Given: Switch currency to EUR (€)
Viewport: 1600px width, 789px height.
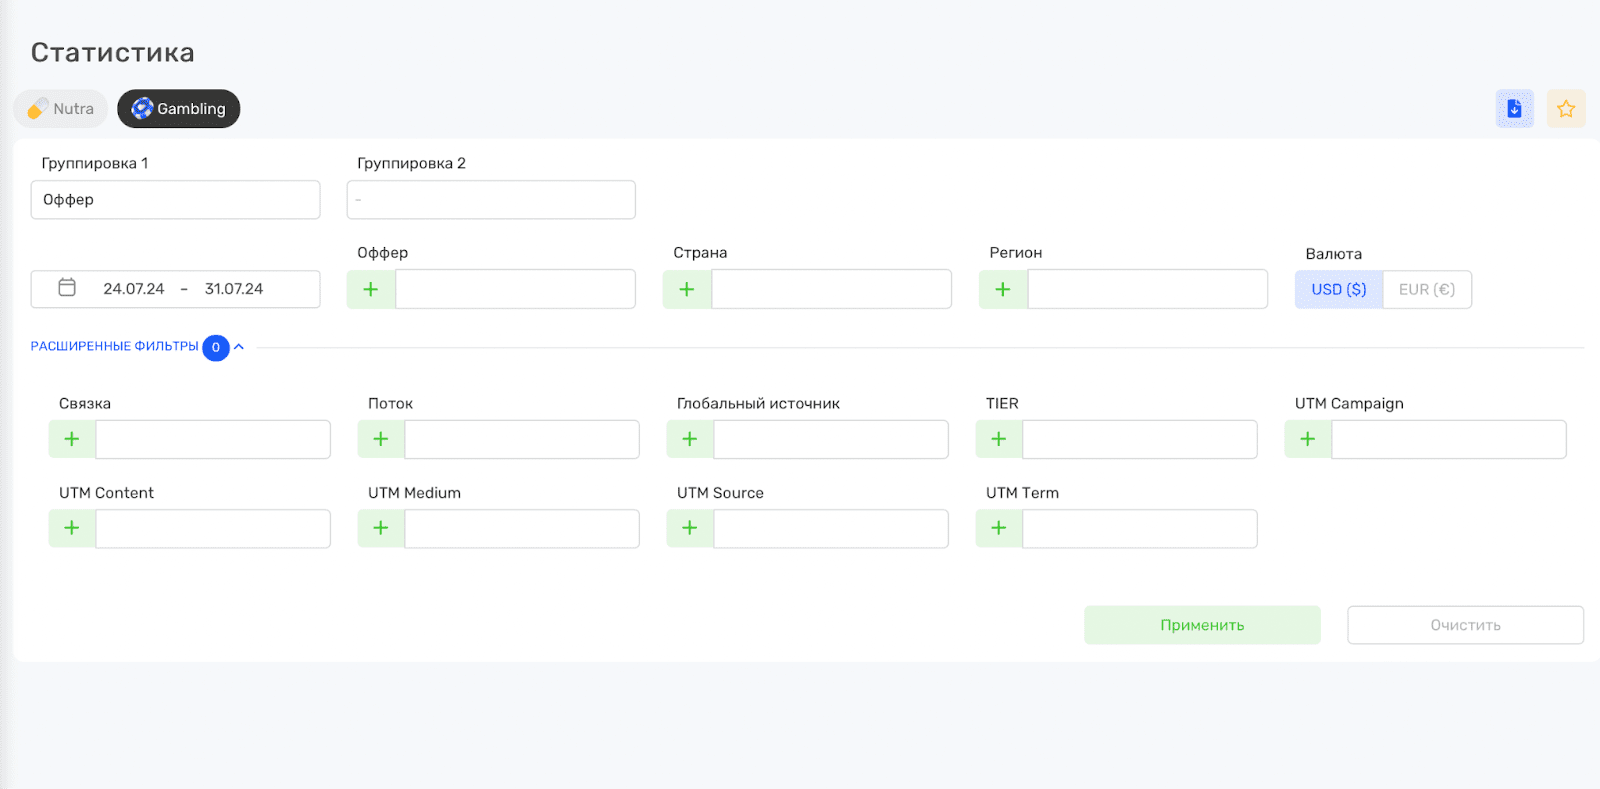Looking at the screenshot, I should pos(1426,290).
